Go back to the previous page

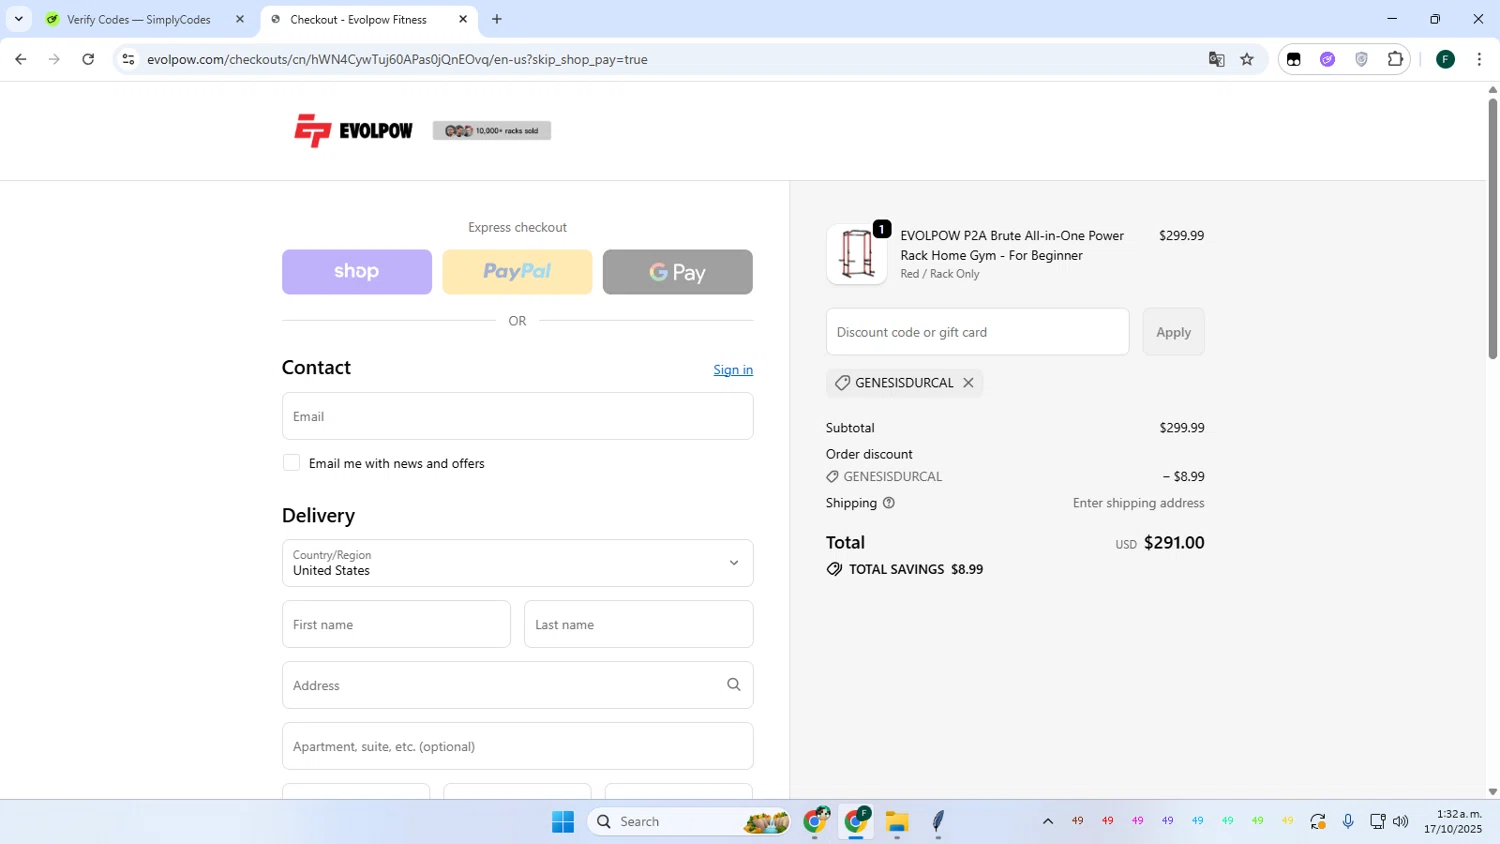[x=21, y=59]
